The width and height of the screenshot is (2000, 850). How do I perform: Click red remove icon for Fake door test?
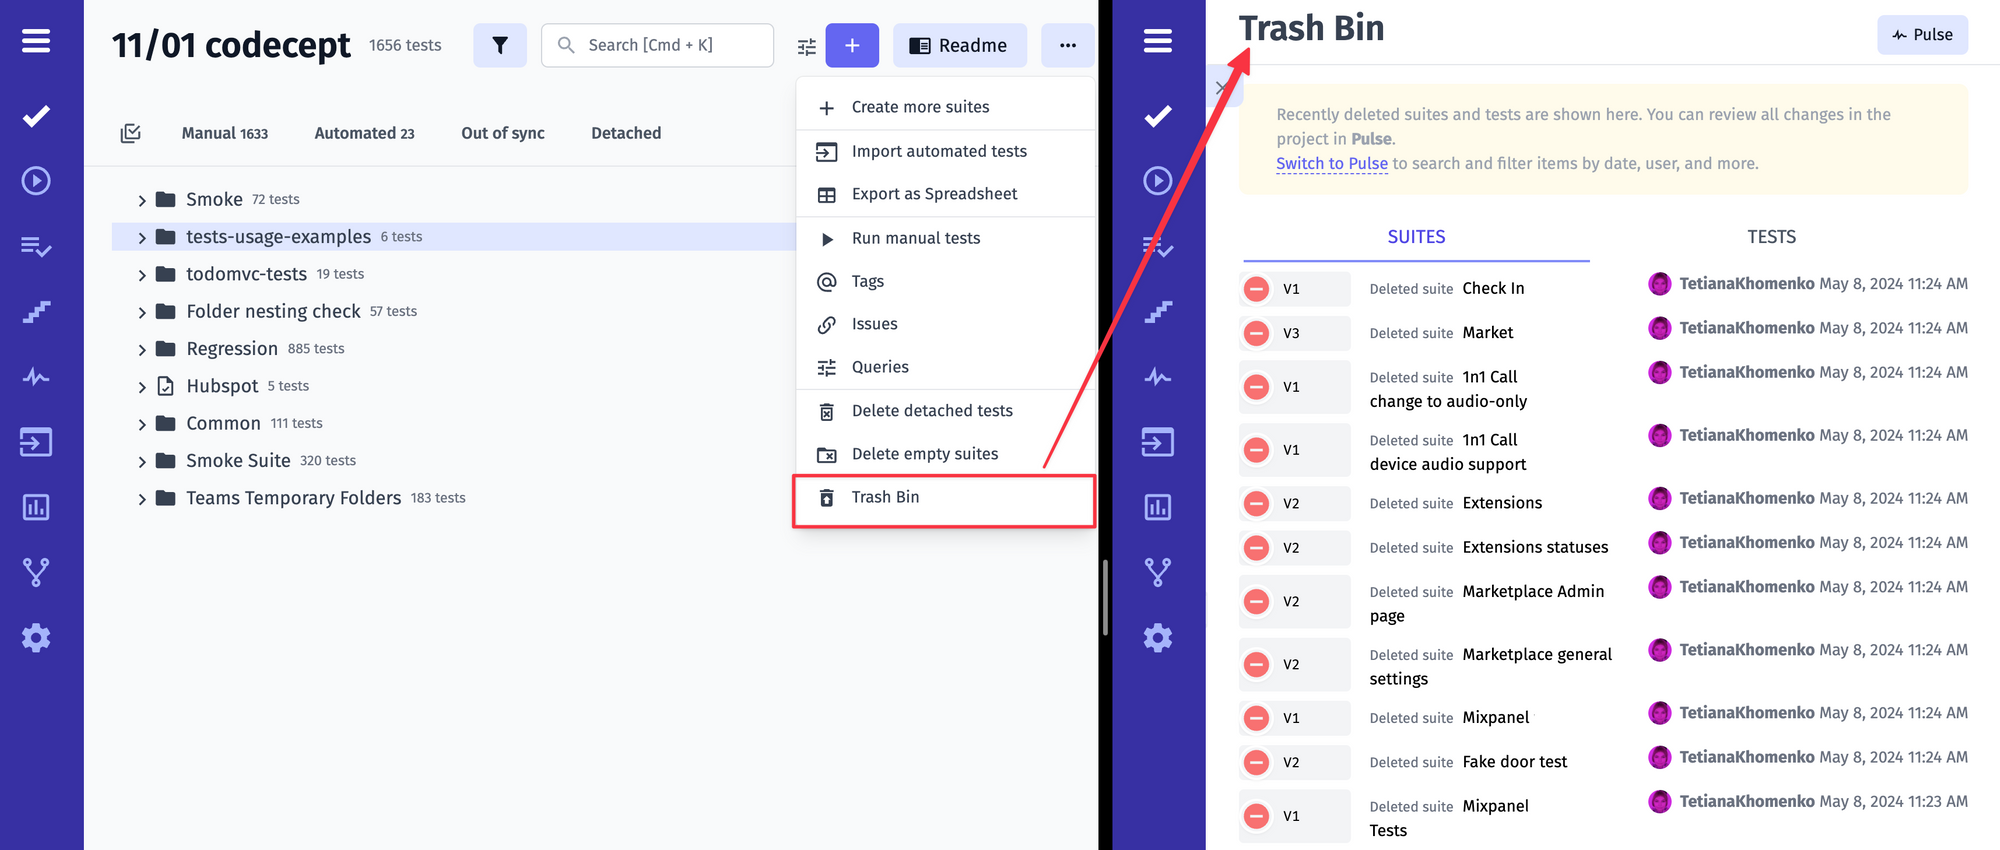click(x=1257, y=762)
